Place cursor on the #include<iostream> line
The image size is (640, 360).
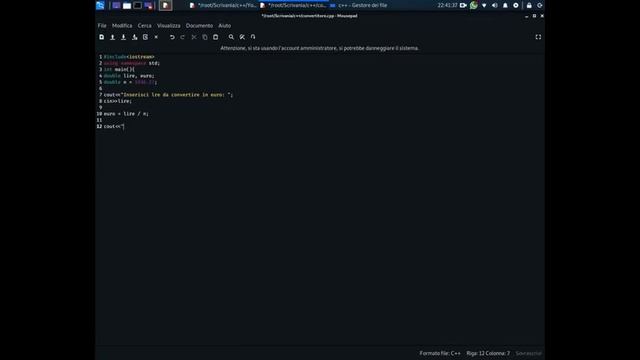tap(129, 57)
